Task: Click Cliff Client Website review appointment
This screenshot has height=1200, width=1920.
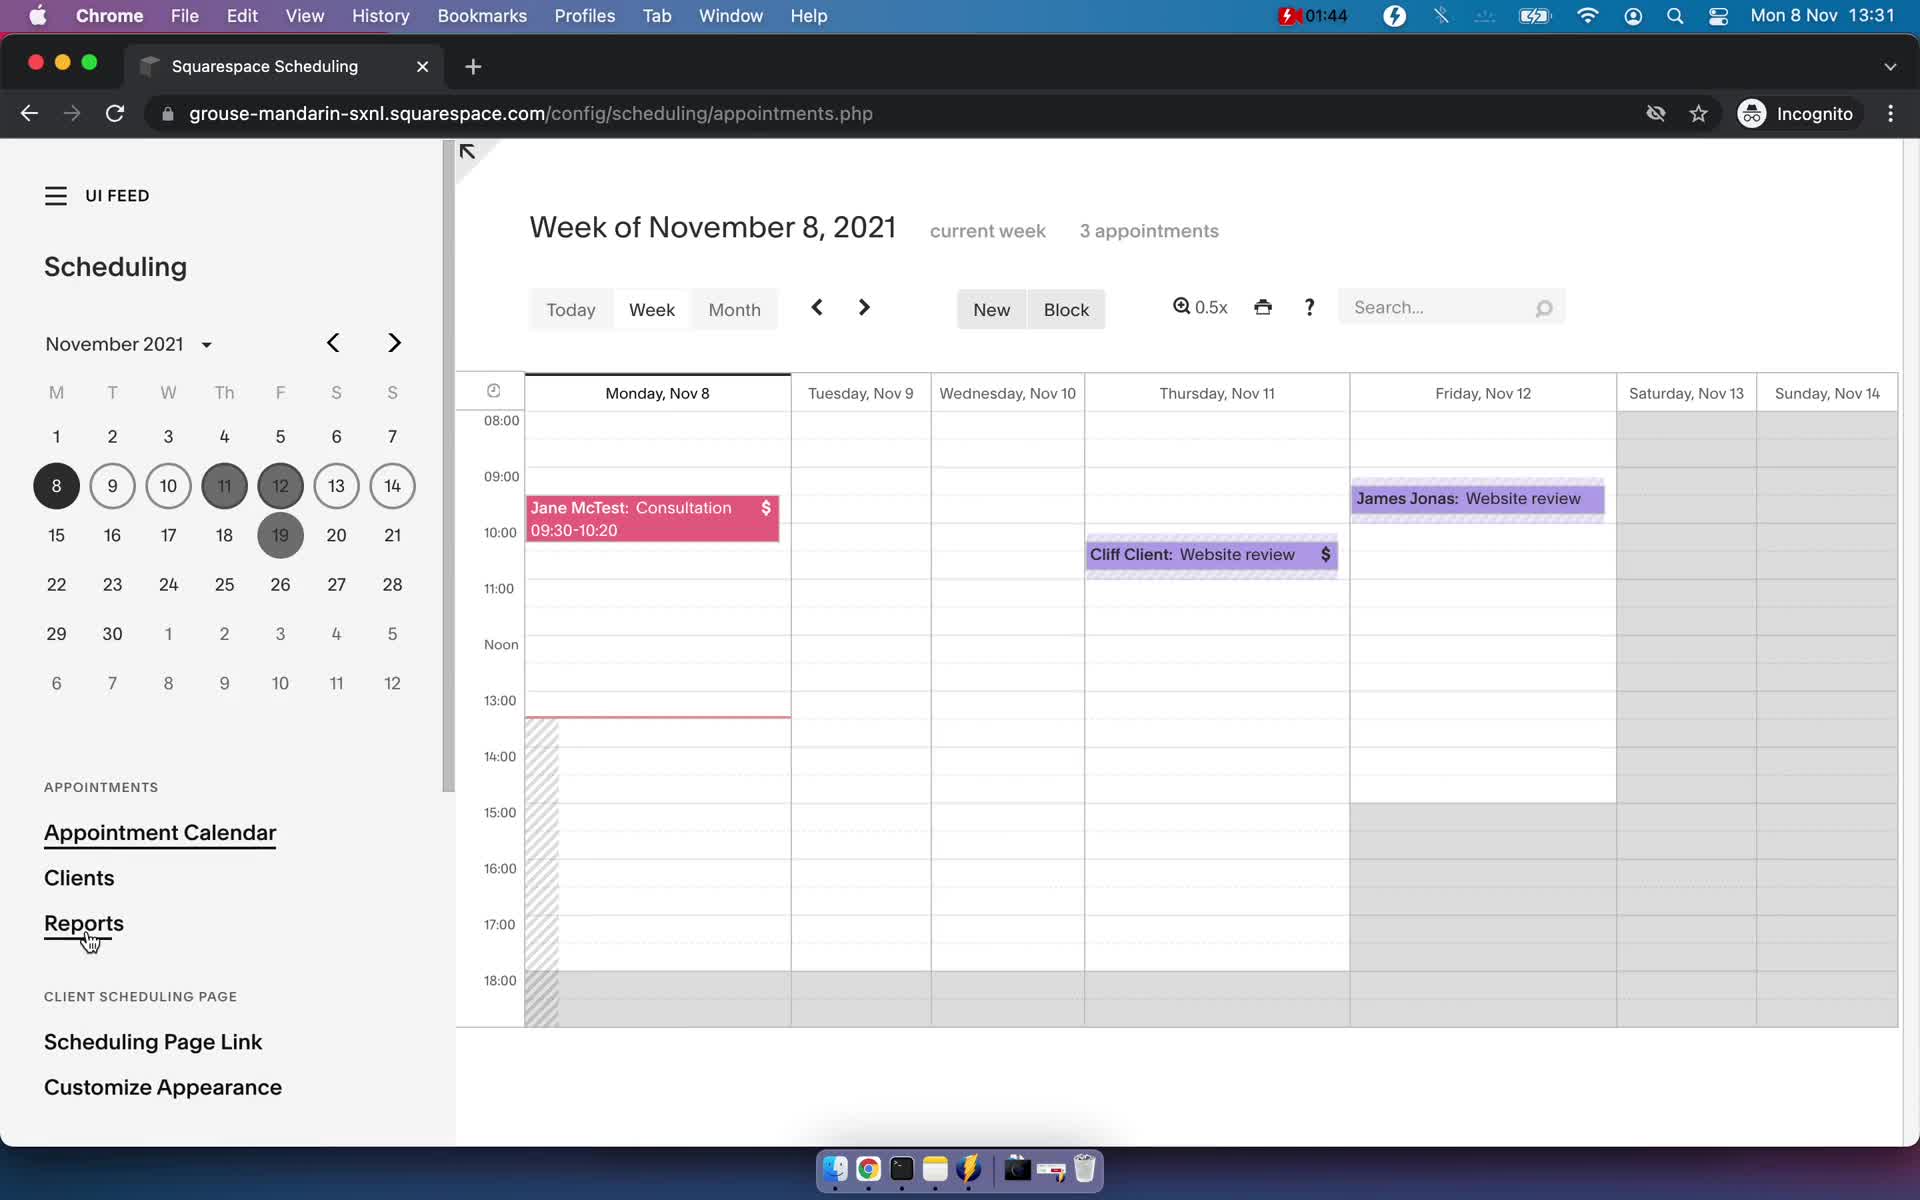Action: coord(1210,553)
